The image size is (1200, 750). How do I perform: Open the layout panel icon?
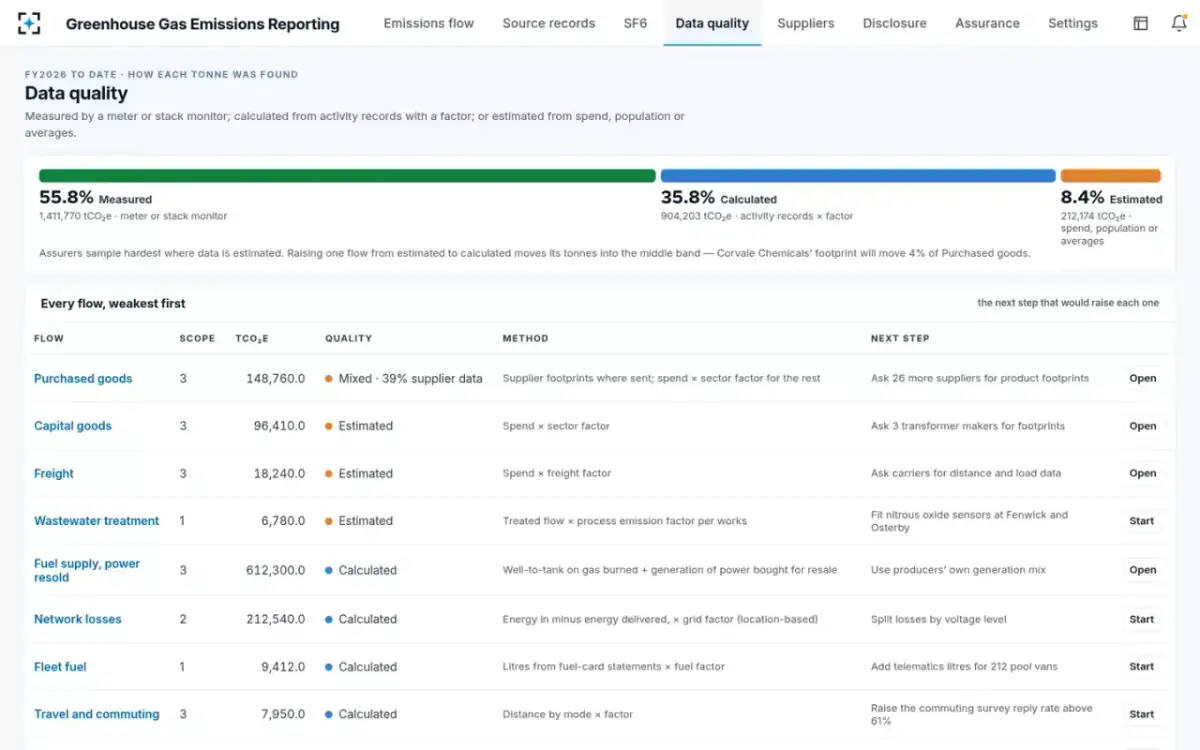coord(1140,23)
